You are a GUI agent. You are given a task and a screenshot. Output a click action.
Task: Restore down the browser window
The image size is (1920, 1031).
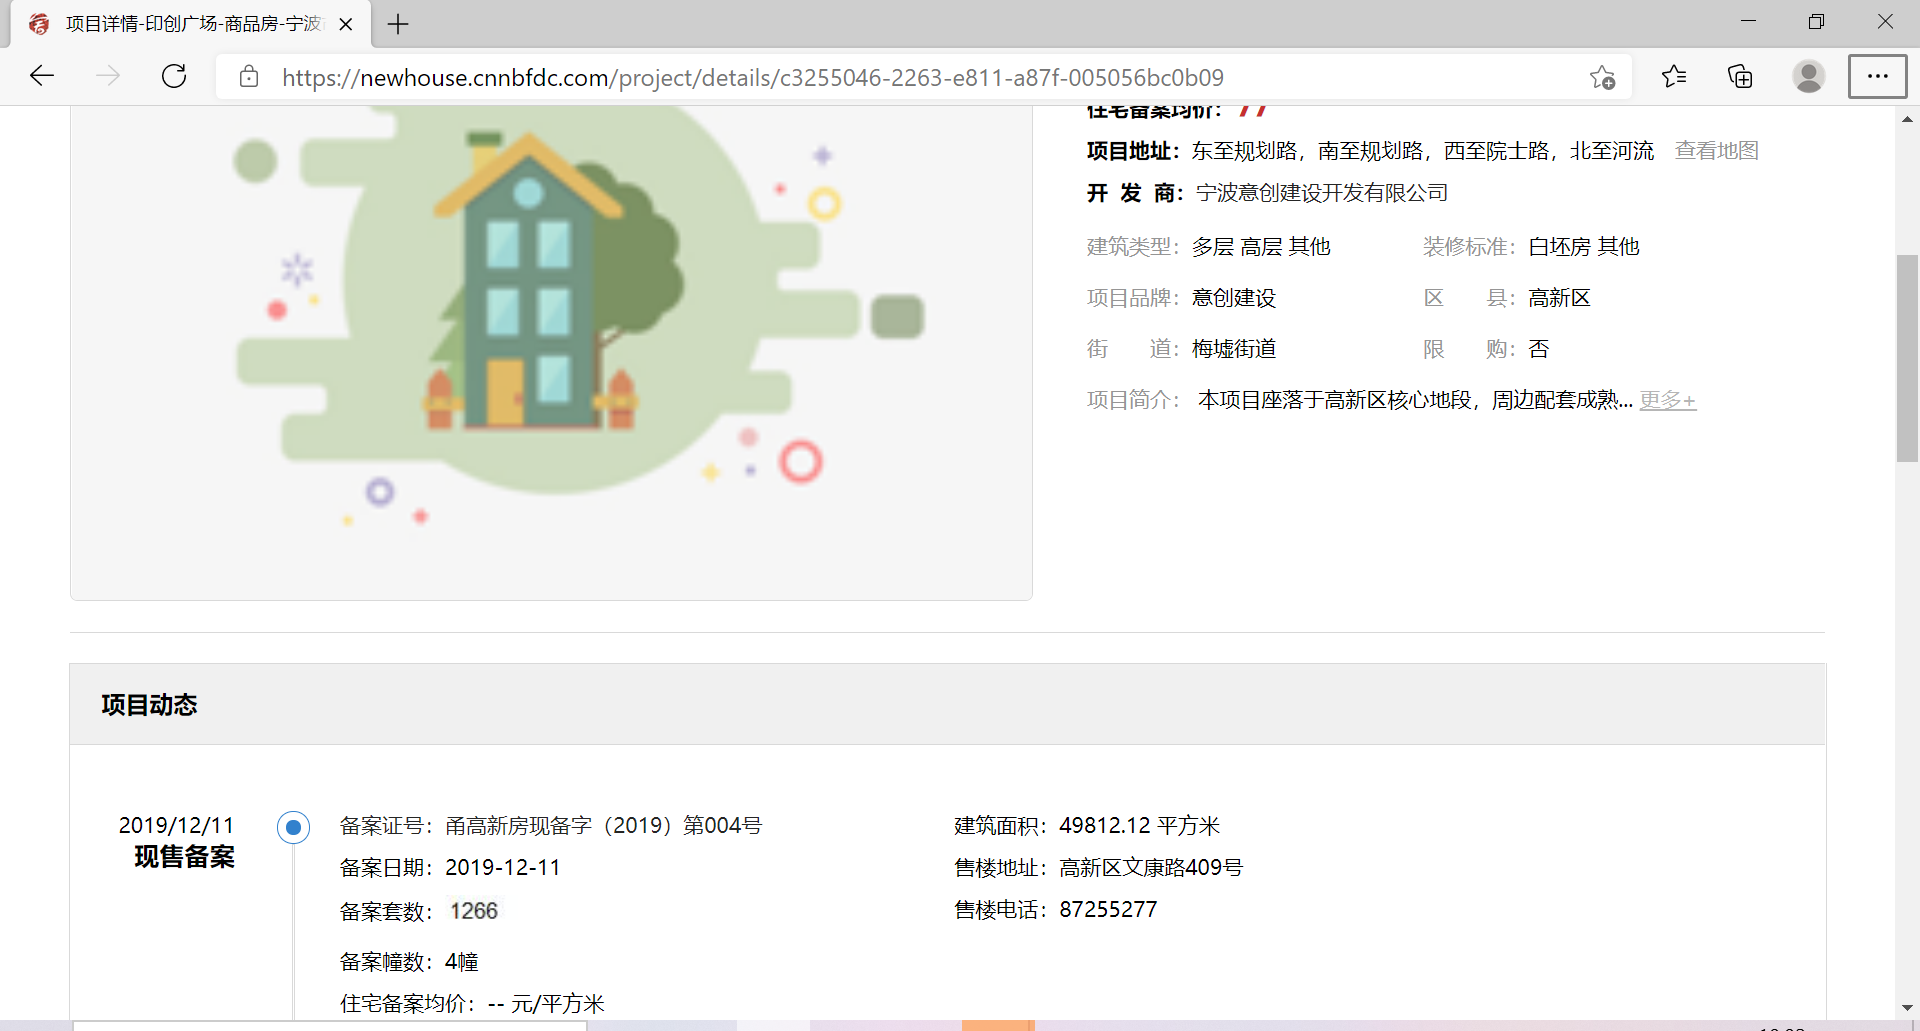pyautogui.click(x=1816, y=22)
